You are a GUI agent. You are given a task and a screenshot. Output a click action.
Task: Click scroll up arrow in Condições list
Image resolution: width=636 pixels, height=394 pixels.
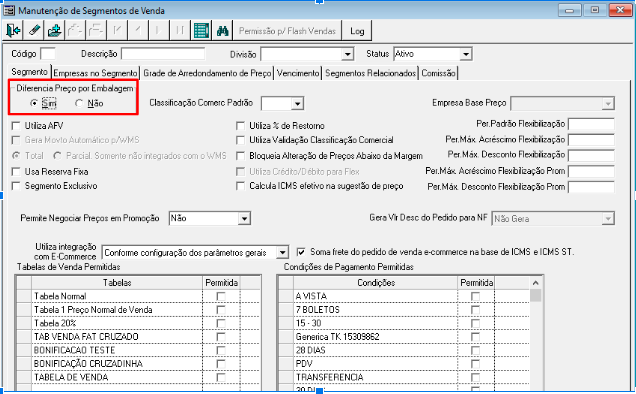point(535,283)
